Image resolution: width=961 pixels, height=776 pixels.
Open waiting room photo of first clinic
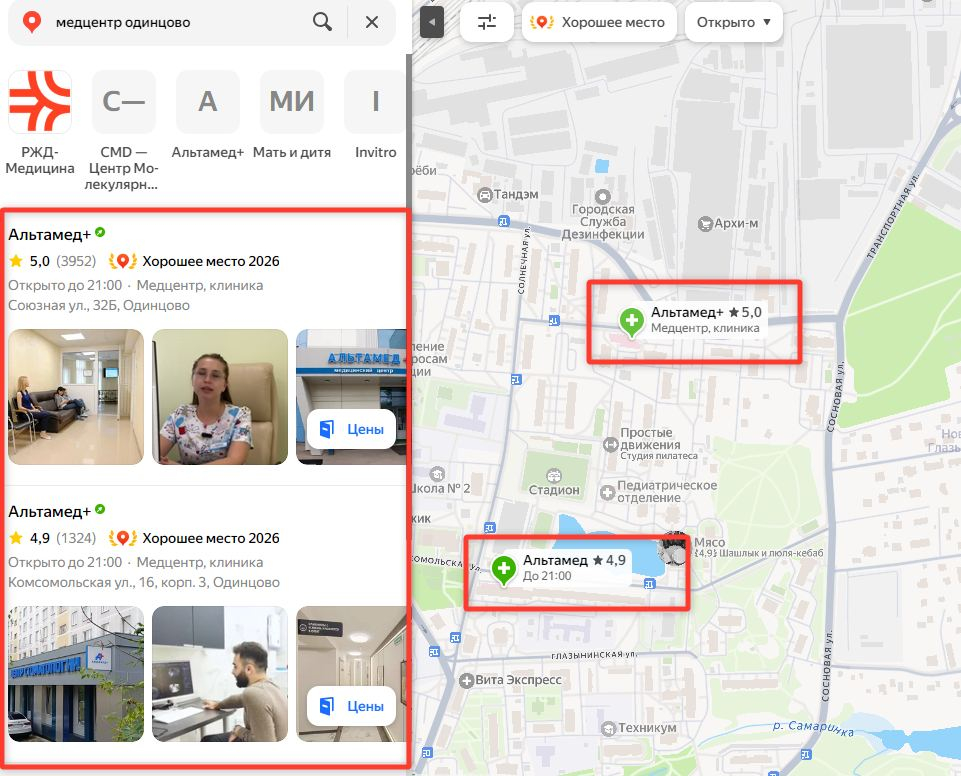tap(76, 397)
